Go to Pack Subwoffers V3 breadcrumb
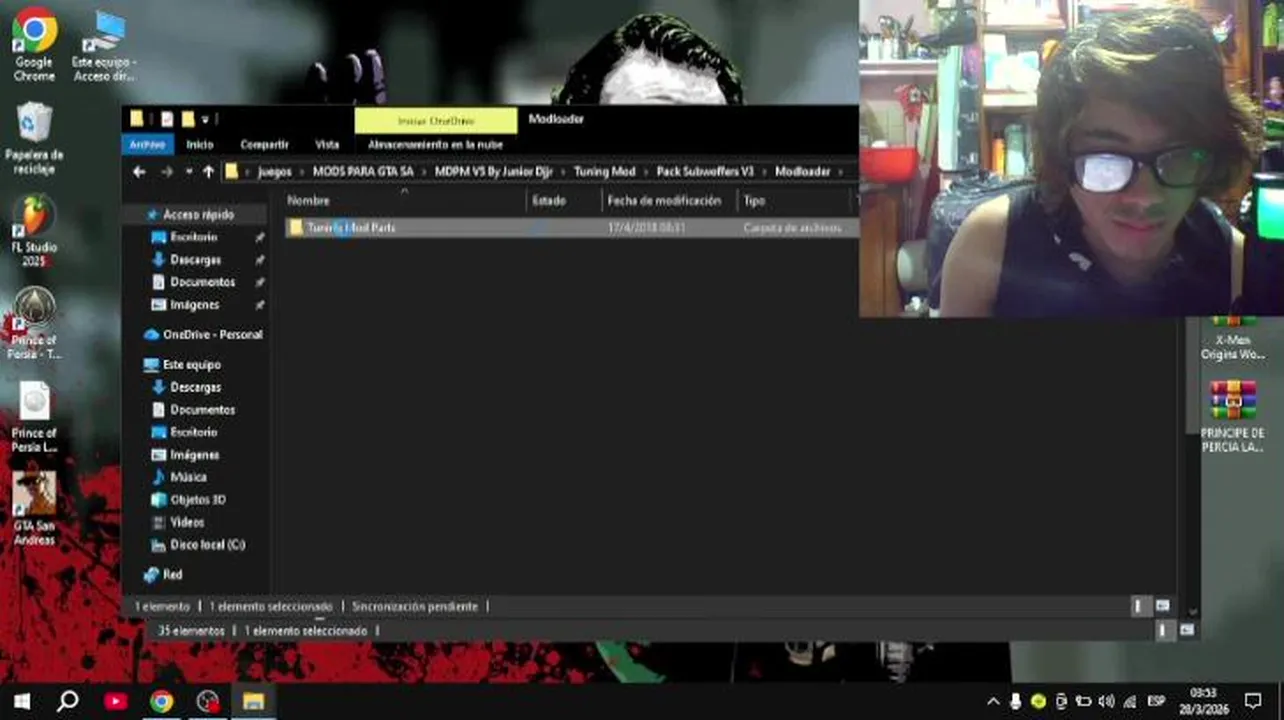Image resolution: width=1284 pixels, height=720 pixels. (705, 172)
